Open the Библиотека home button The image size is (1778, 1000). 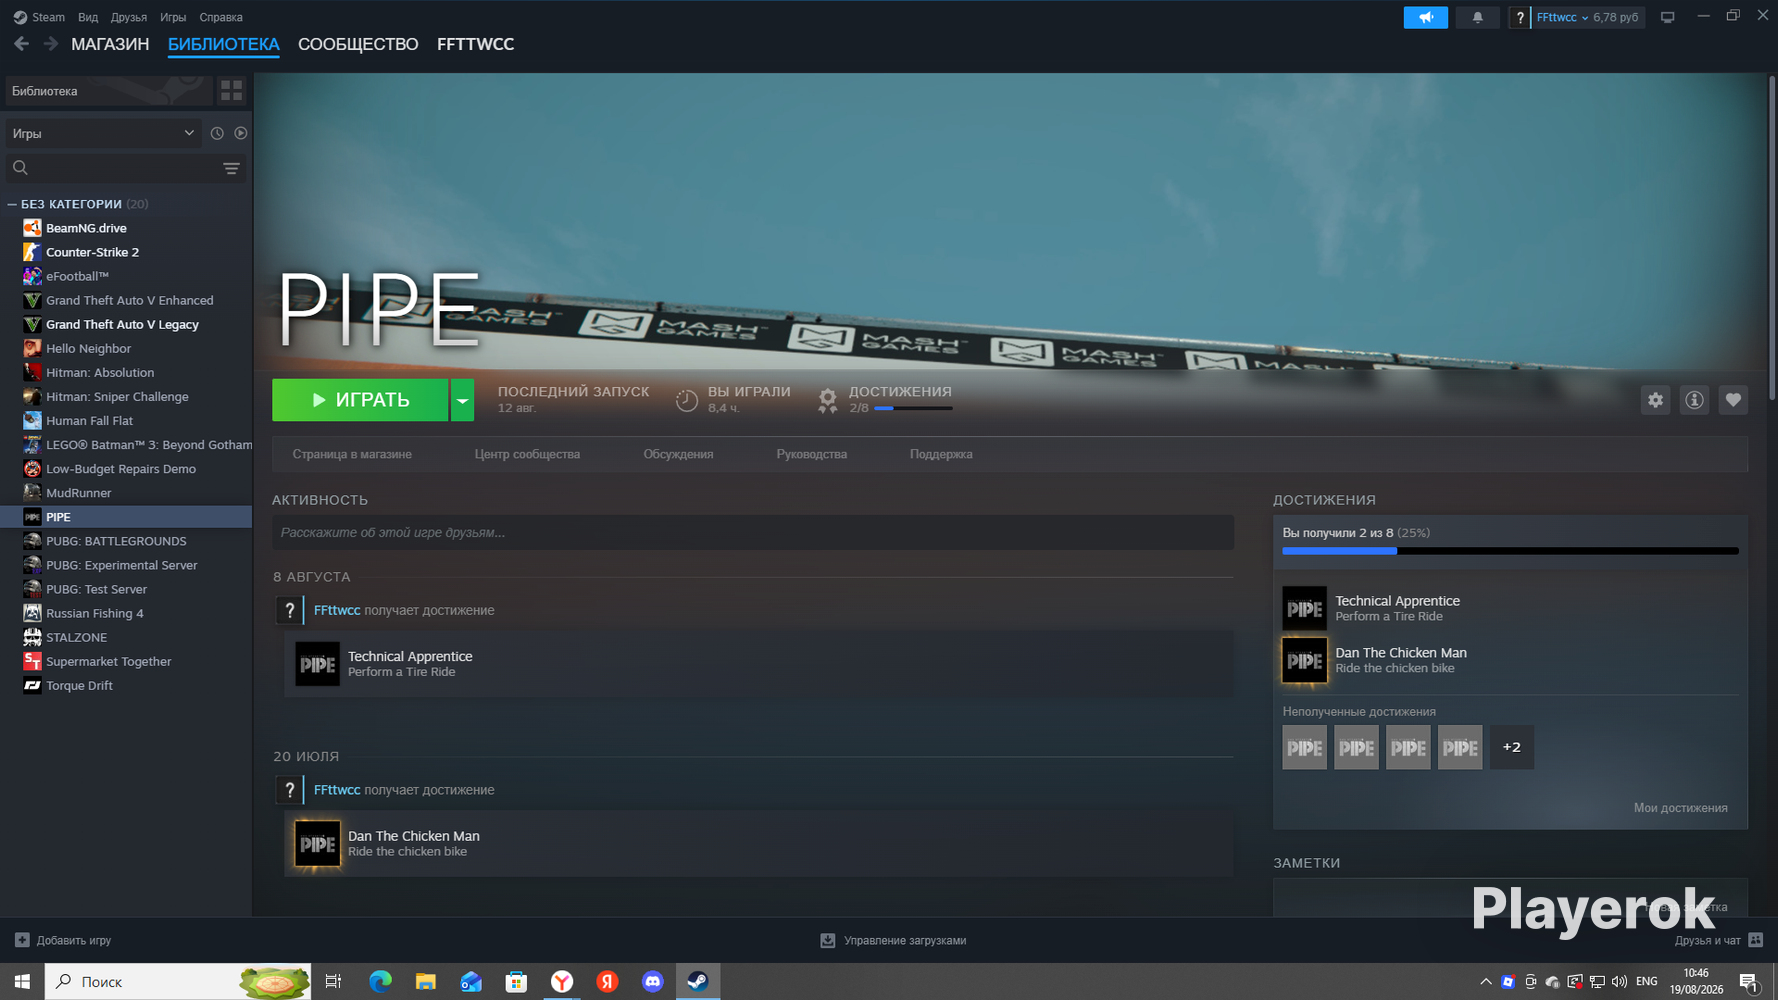[x=109, y=91]
